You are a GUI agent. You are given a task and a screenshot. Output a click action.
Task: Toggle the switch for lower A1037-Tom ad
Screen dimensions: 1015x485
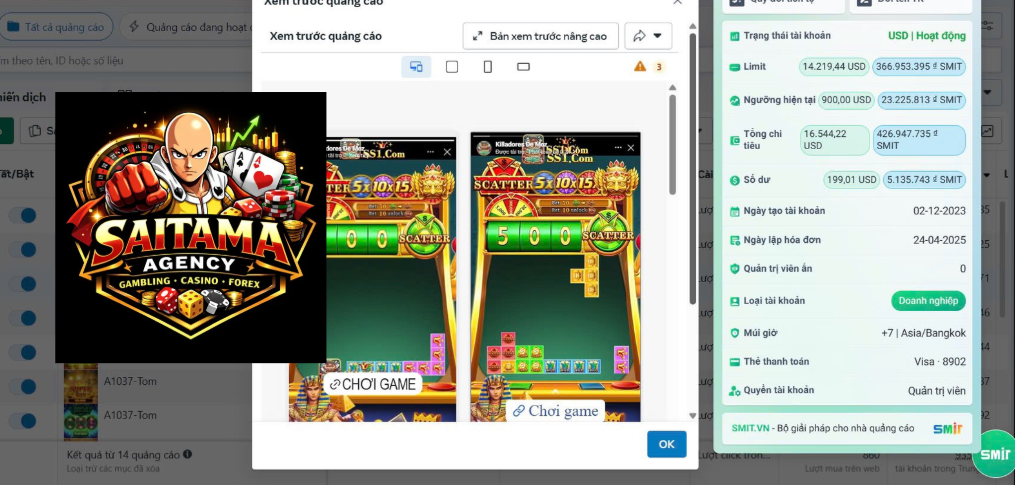[x=23, y=420]
